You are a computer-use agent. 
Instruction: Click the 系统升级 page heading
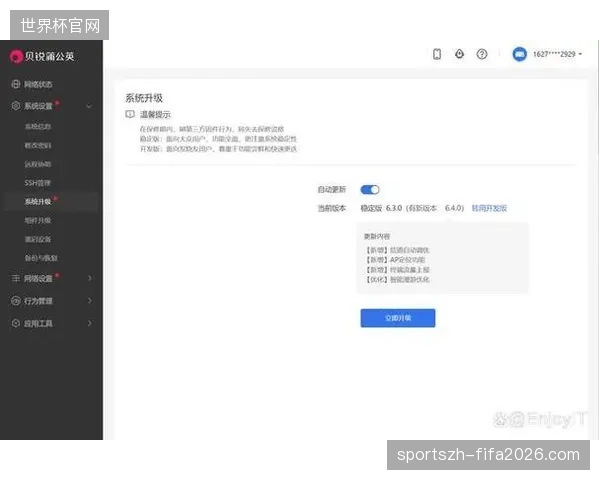pyautogui.click(x=144, y=98)
